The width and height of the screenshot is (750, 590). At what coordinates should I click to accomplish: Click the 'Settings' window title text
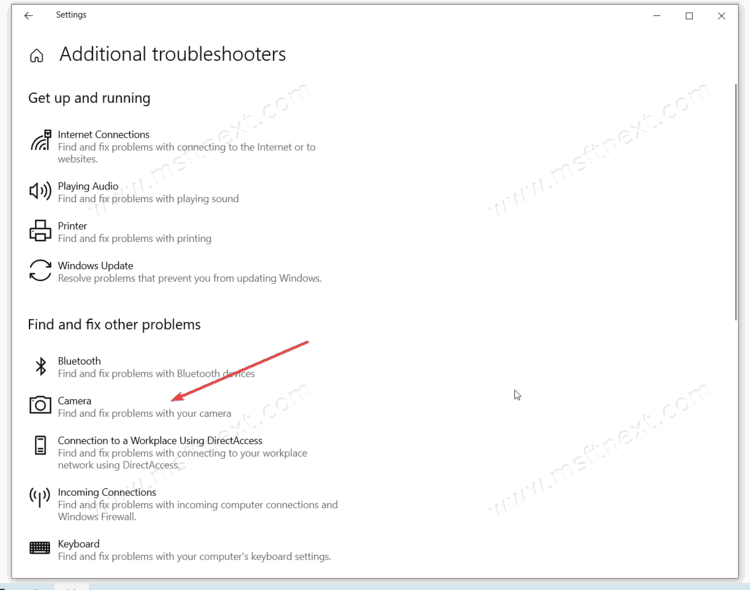point(71,15)
